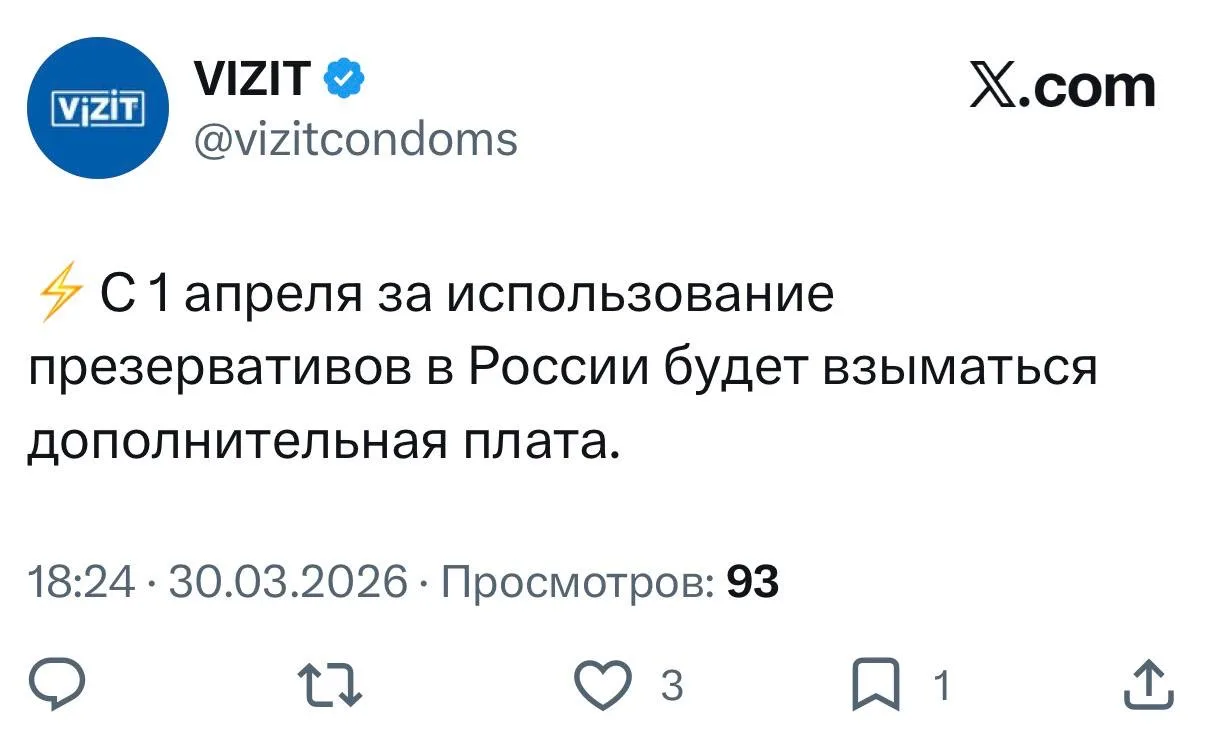This screenshot has width=1206, height=735.
Task: Open the VIZIT profile avatar
Action: (x=99, y=107)
